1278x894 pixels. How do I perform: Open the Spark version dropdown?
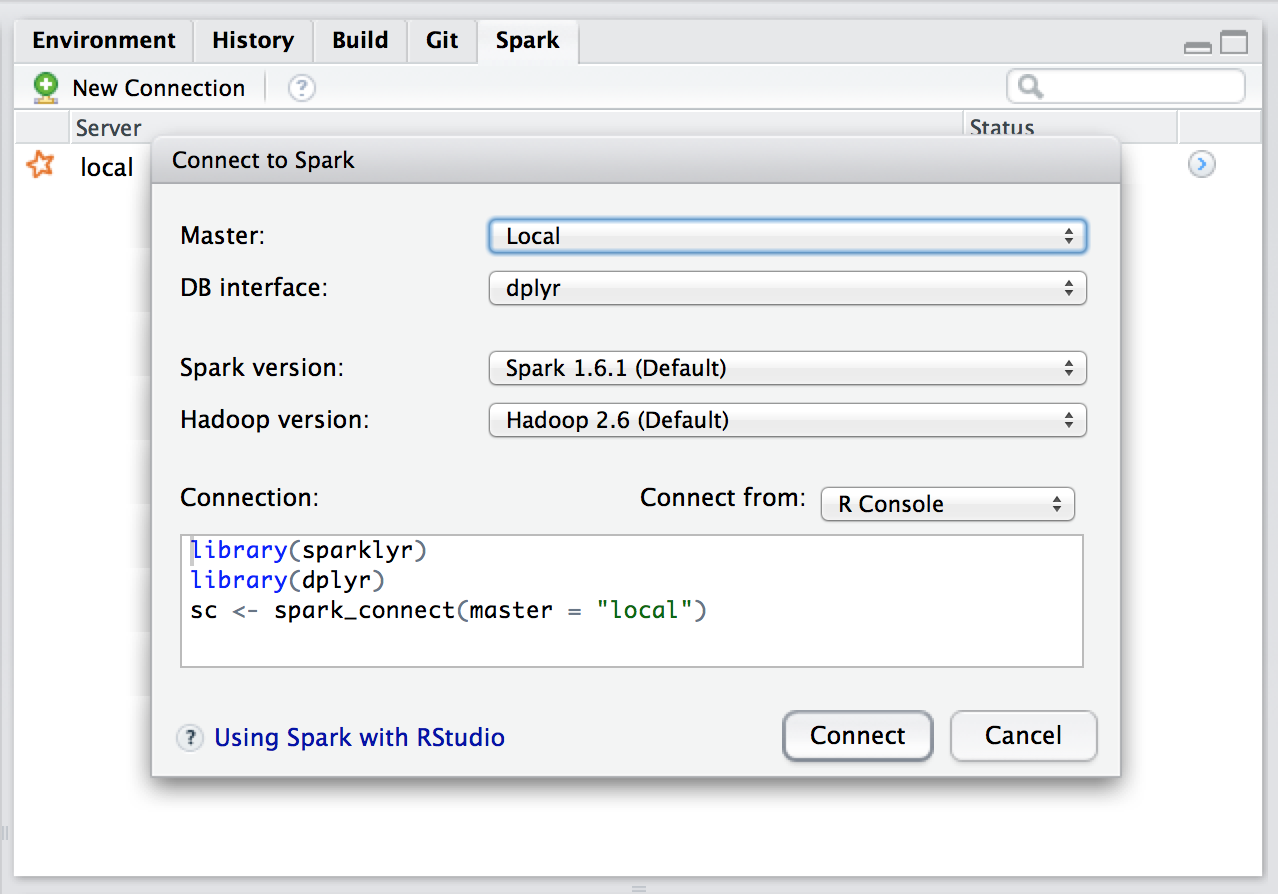point(788,368)
